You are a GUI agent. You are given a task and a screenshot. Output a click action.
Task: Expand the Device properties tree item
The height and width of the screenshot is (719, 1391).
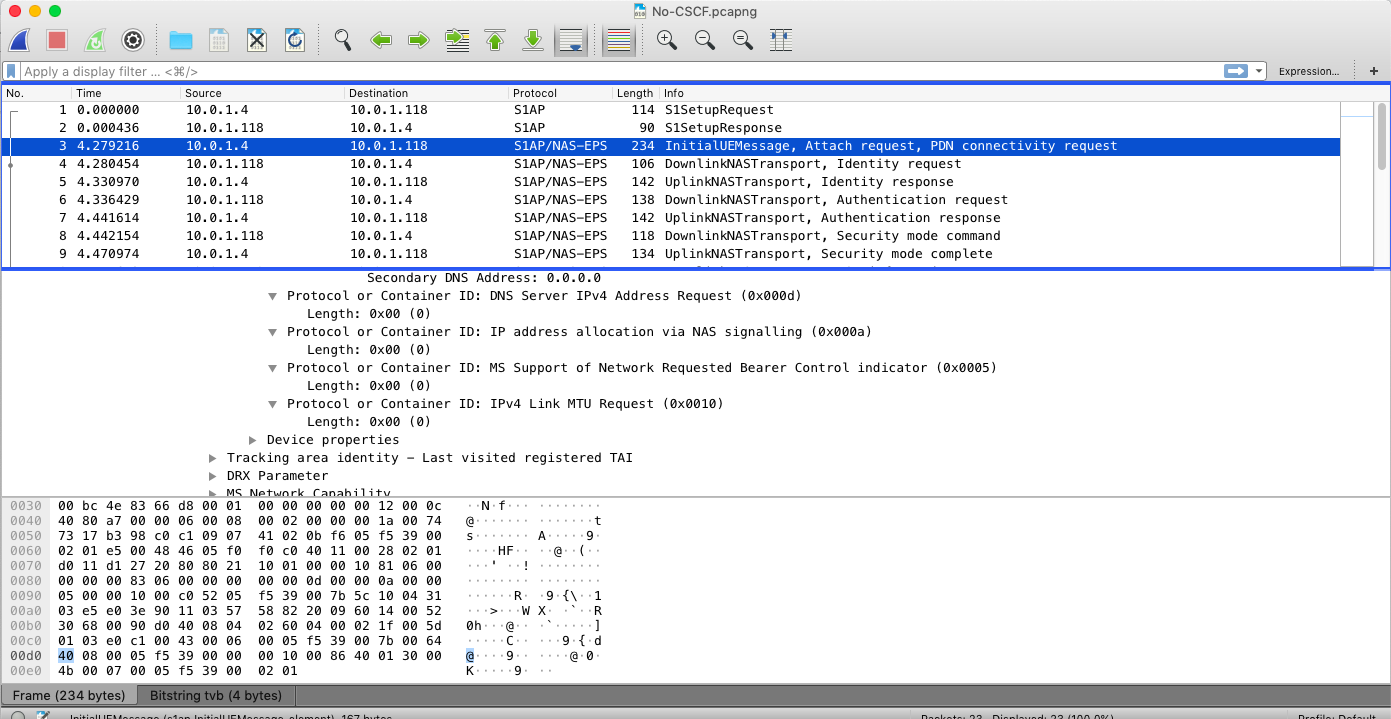click(253, 439)
